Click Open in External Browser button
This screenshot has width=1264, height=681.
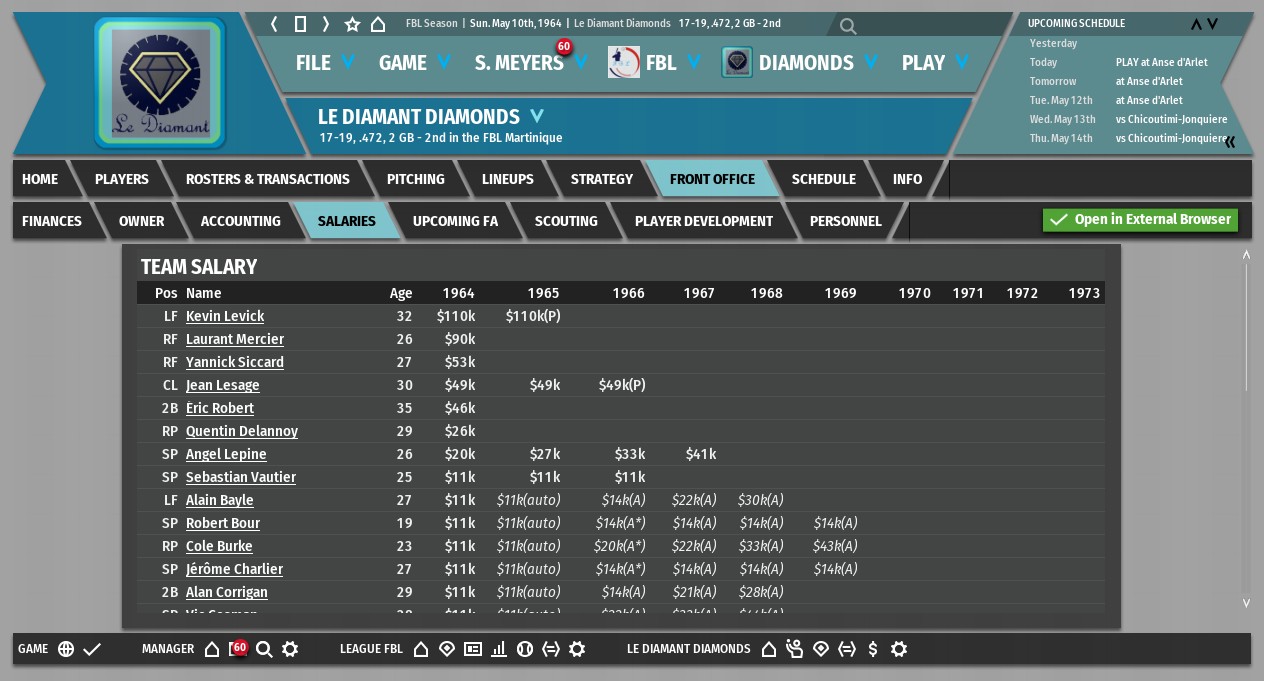tap(1140, 220)
